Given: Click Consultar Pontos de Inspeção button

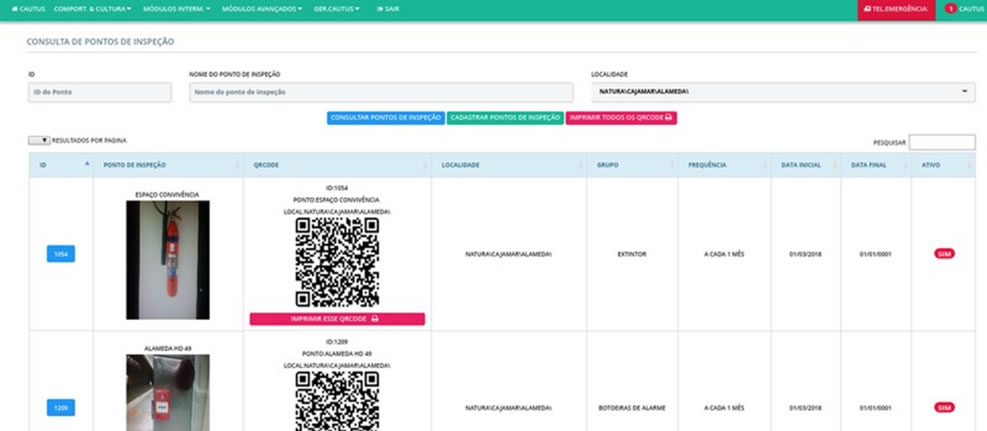Looking at the screenshot, I should coord(386,118).
